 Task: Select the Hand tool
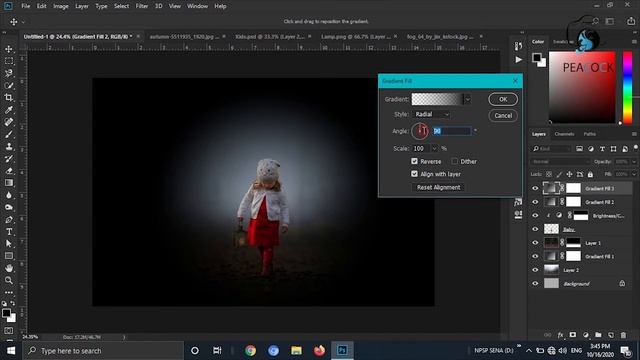click(x=9, y=268)
